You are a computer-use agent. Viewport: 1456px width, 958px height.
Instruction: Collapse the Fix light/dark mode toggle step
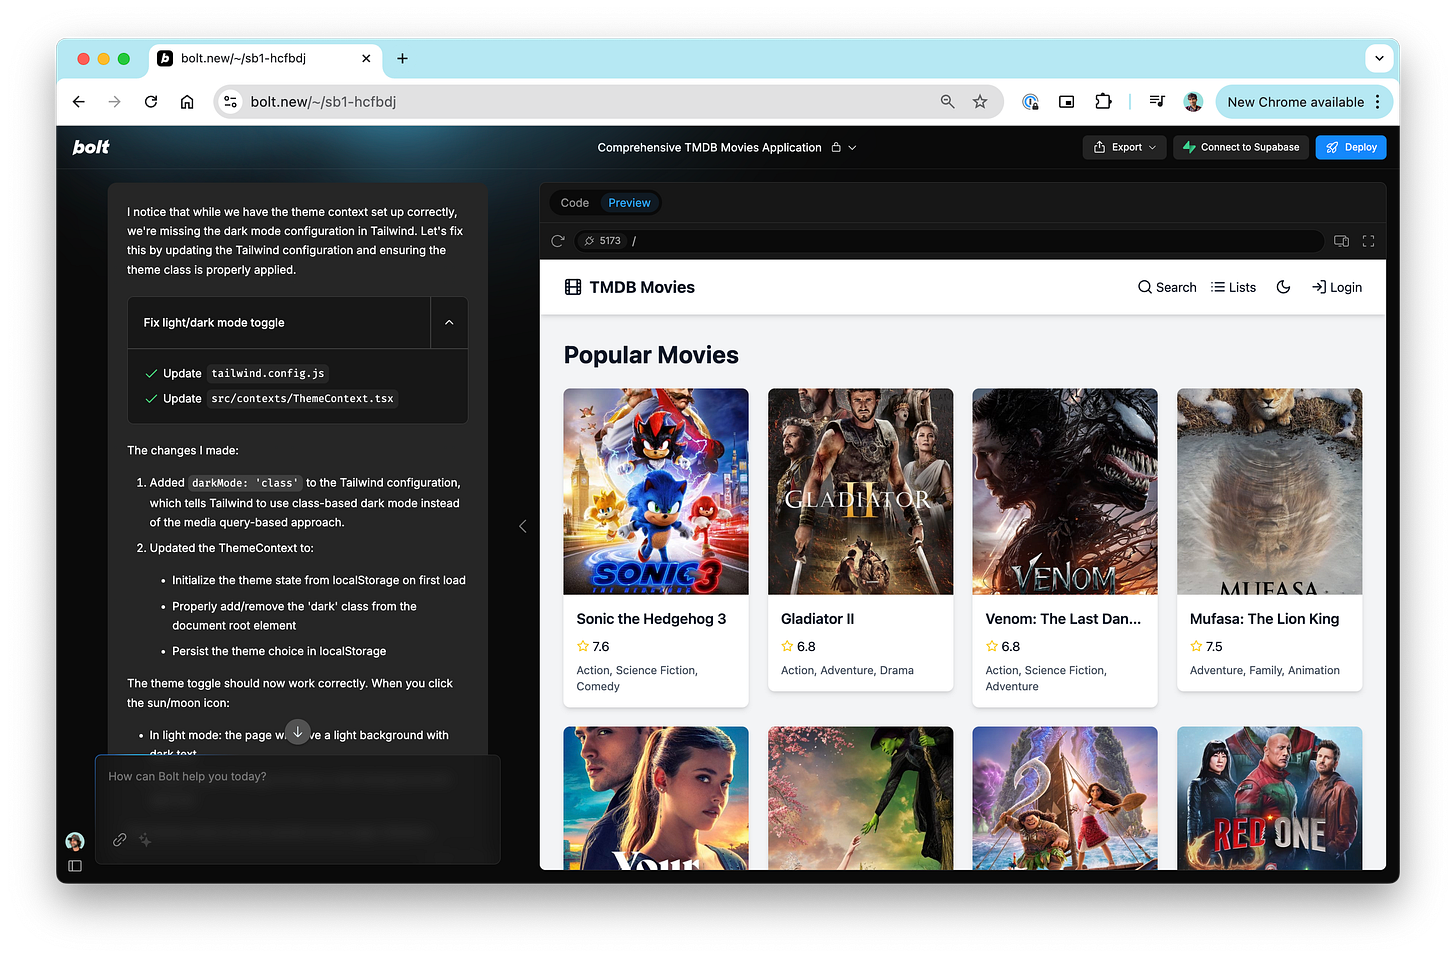pos(449,322)
